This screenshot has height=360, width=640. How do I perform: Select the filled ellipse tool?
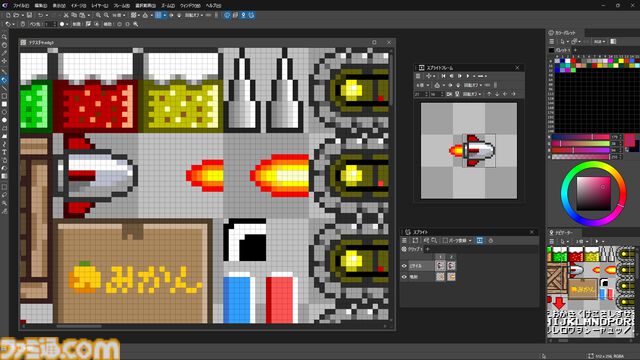[4, 120]
